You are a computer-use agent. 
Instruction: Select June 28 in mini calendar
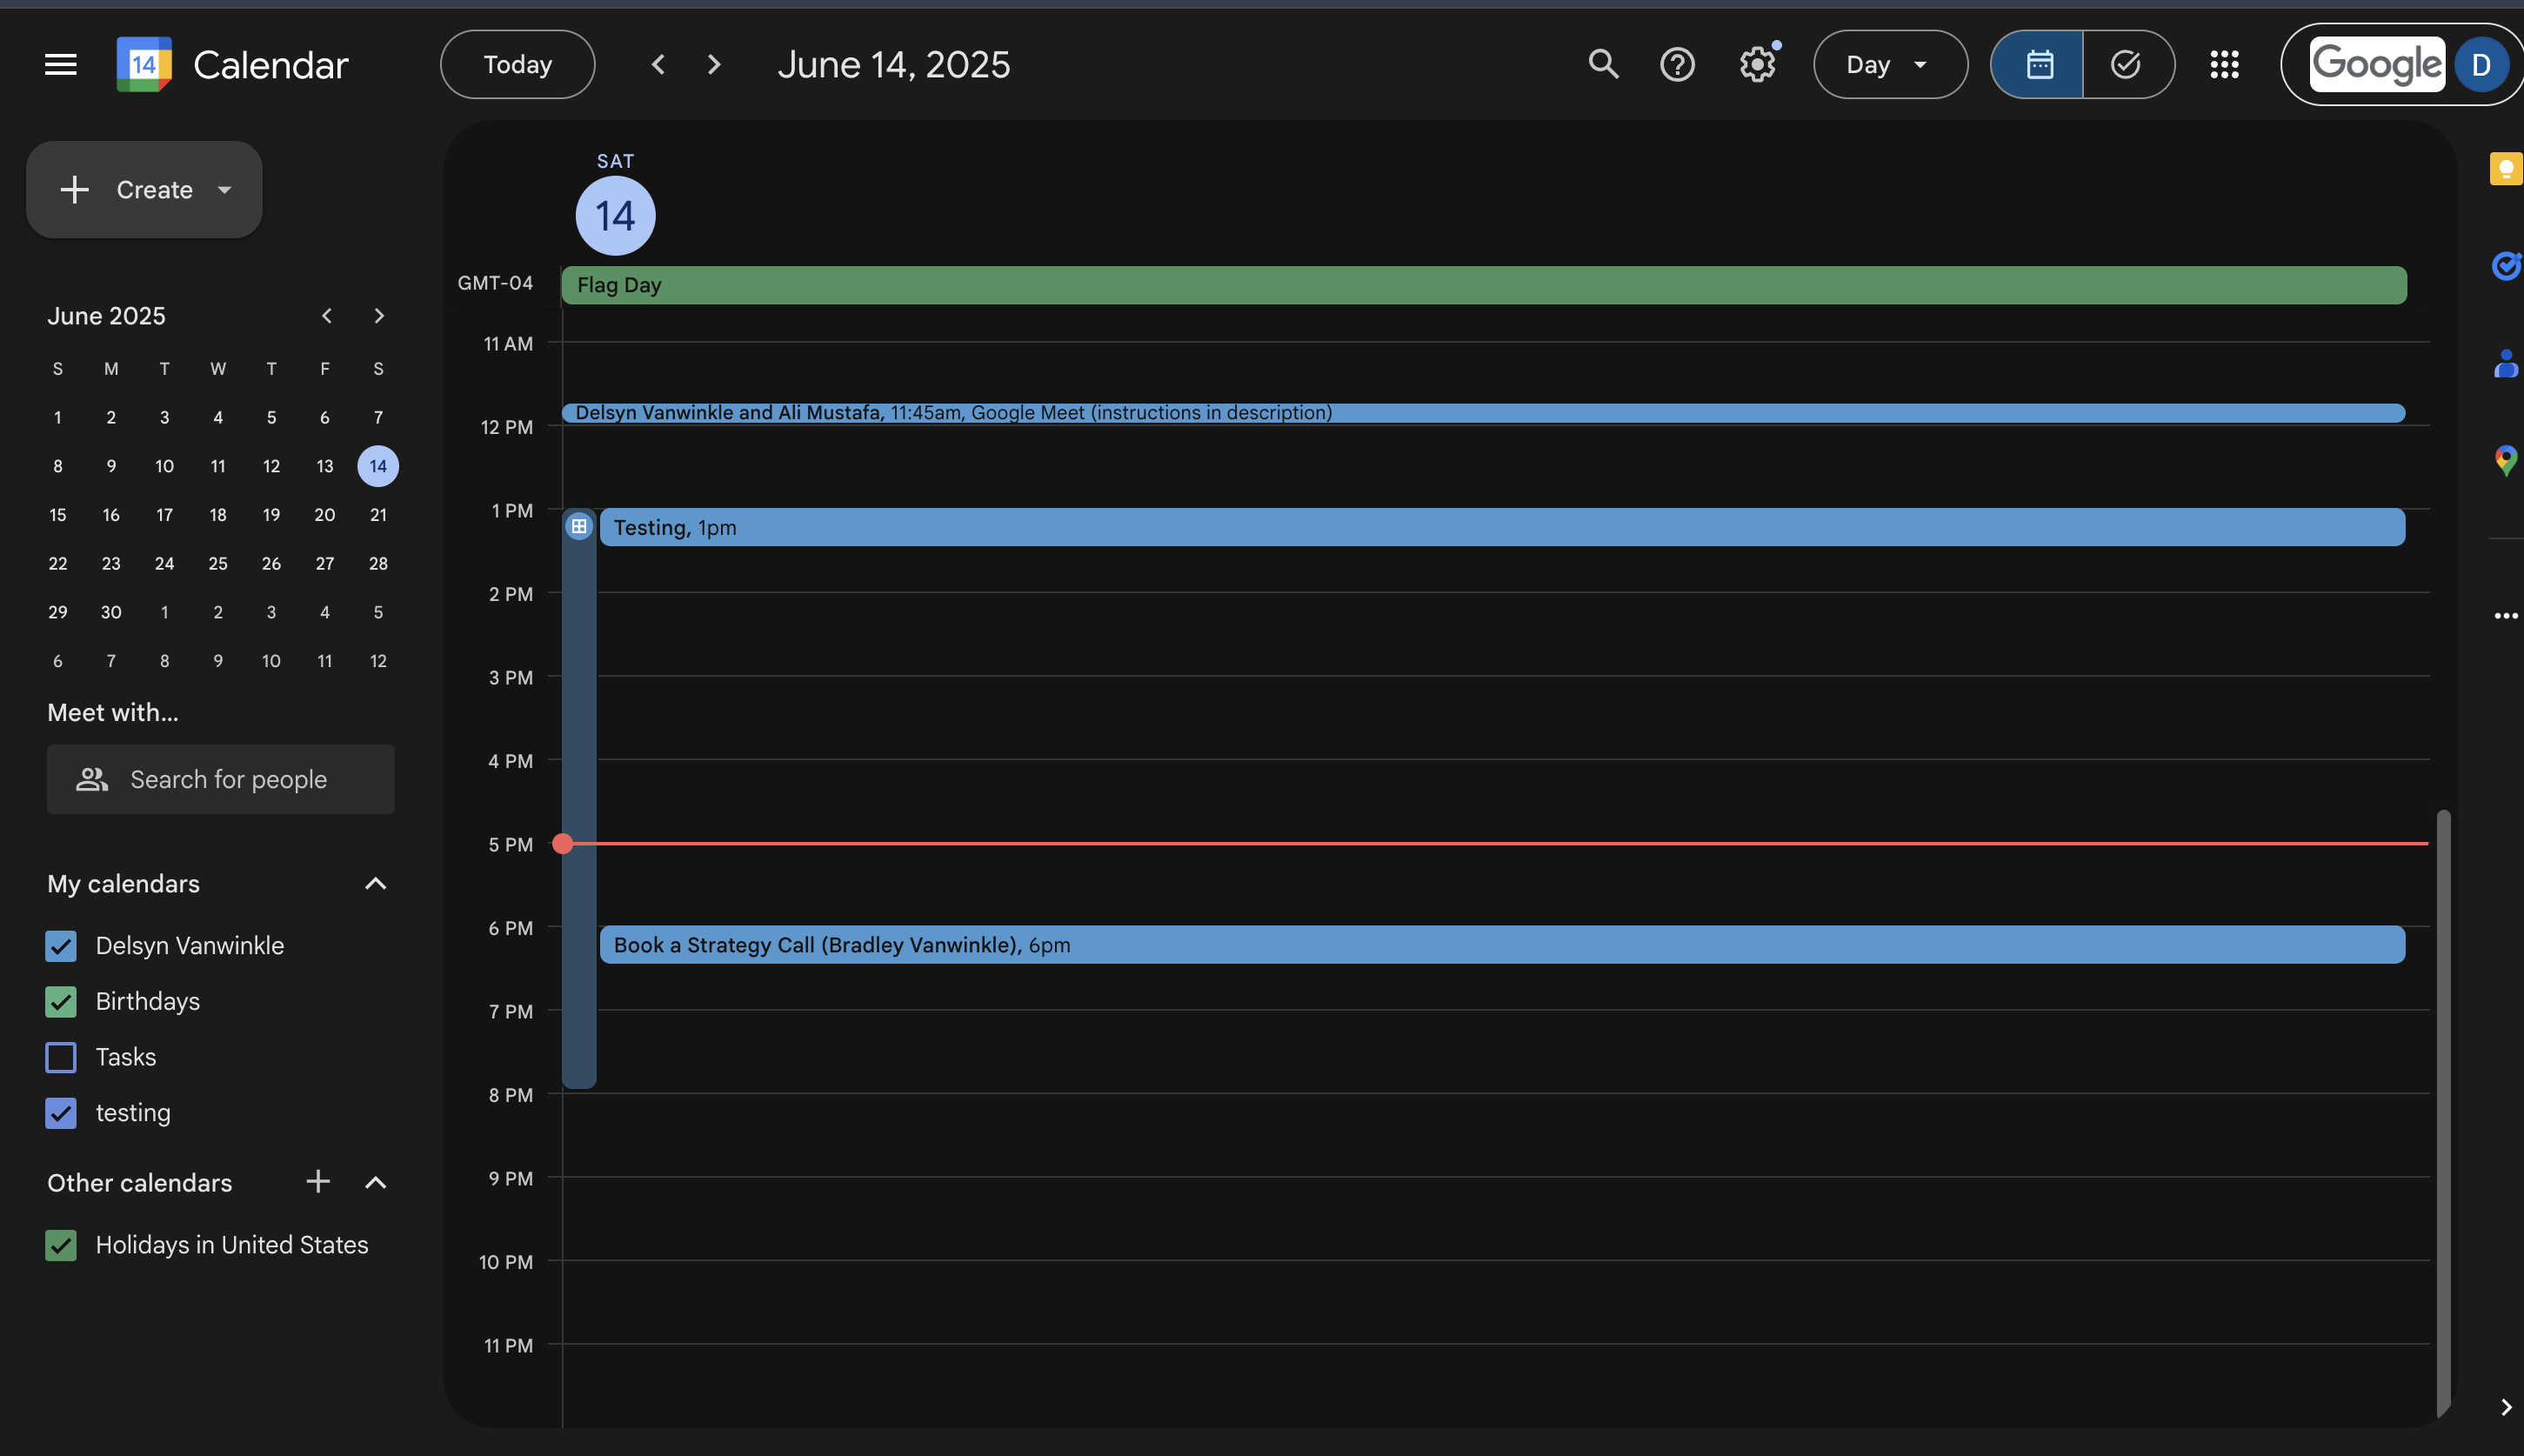coord(378,564)
